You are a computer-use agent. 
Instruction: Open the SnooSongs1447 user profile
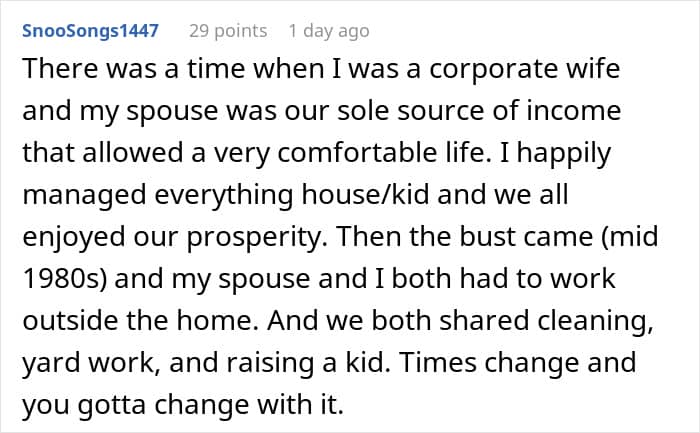click(90, 31)
